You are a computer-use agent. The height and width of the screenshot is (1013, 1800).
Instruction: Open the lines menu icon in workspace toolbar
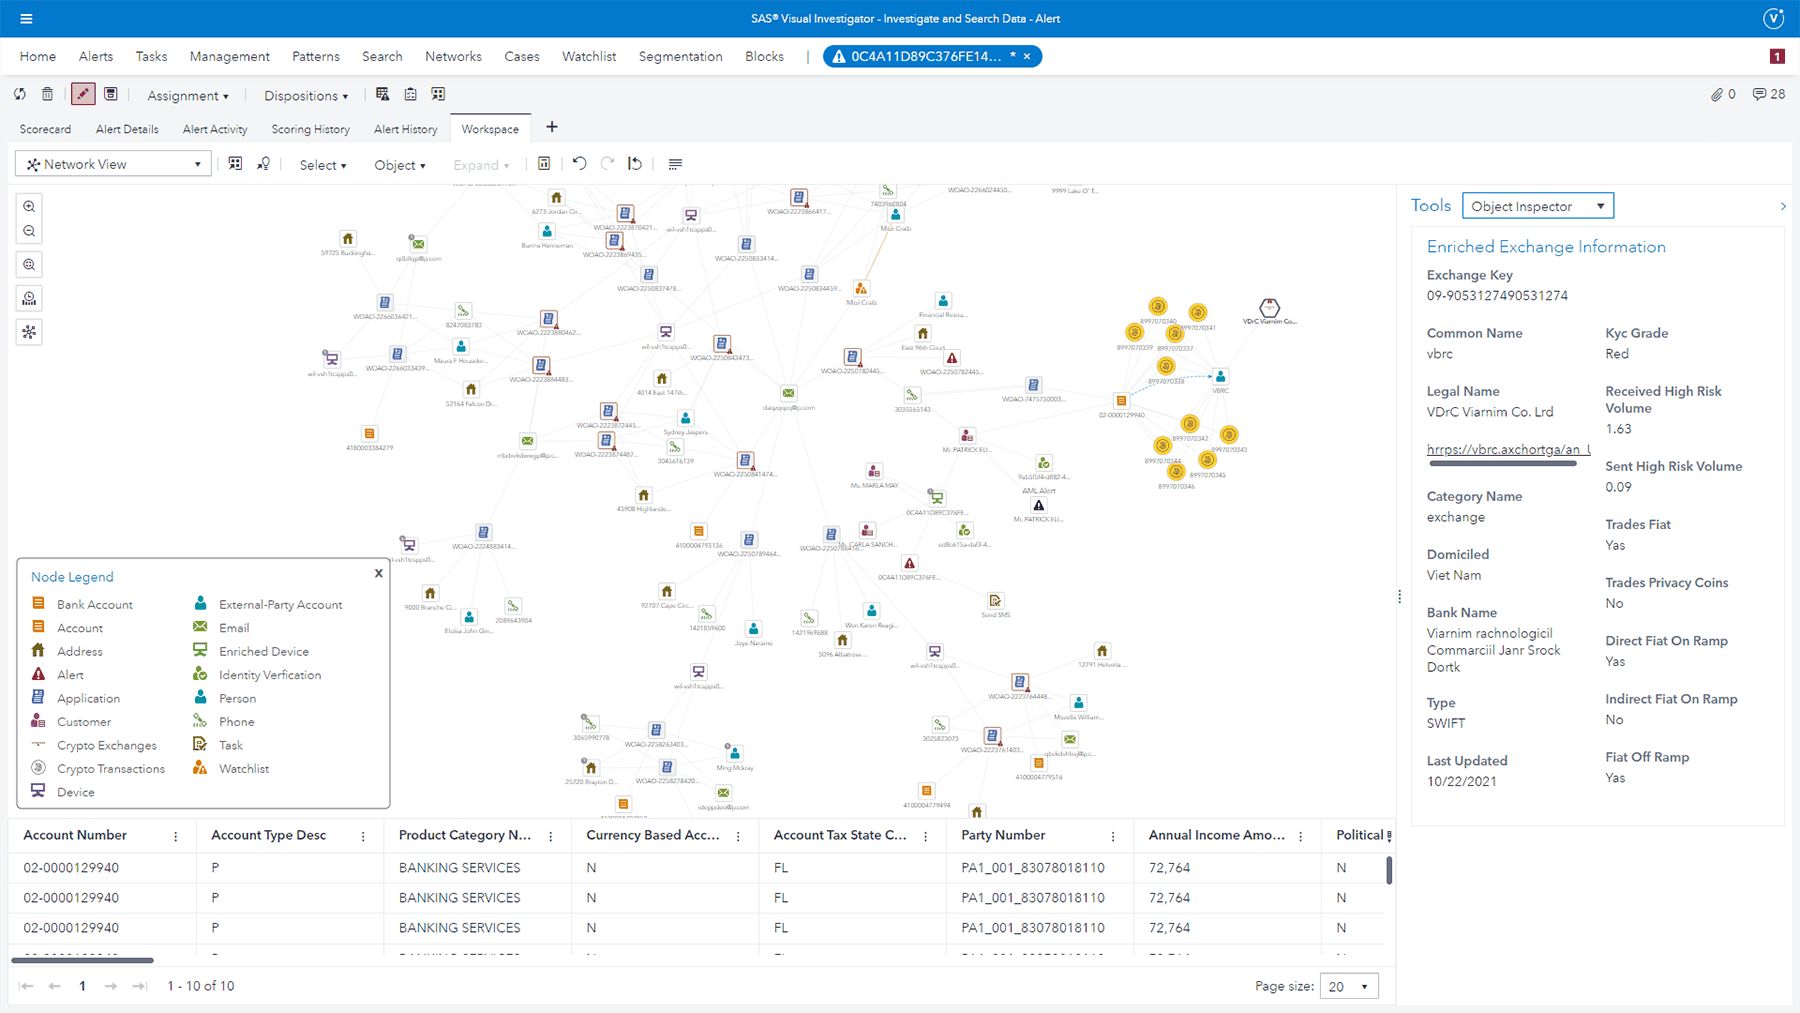point(675,164)
